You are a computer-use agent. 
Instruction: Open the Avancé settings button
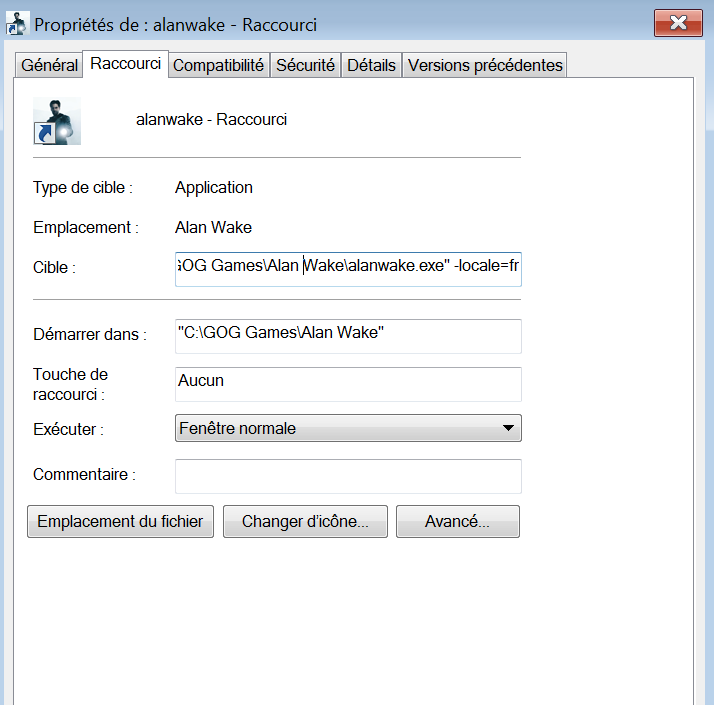click(x=458, y=521)
